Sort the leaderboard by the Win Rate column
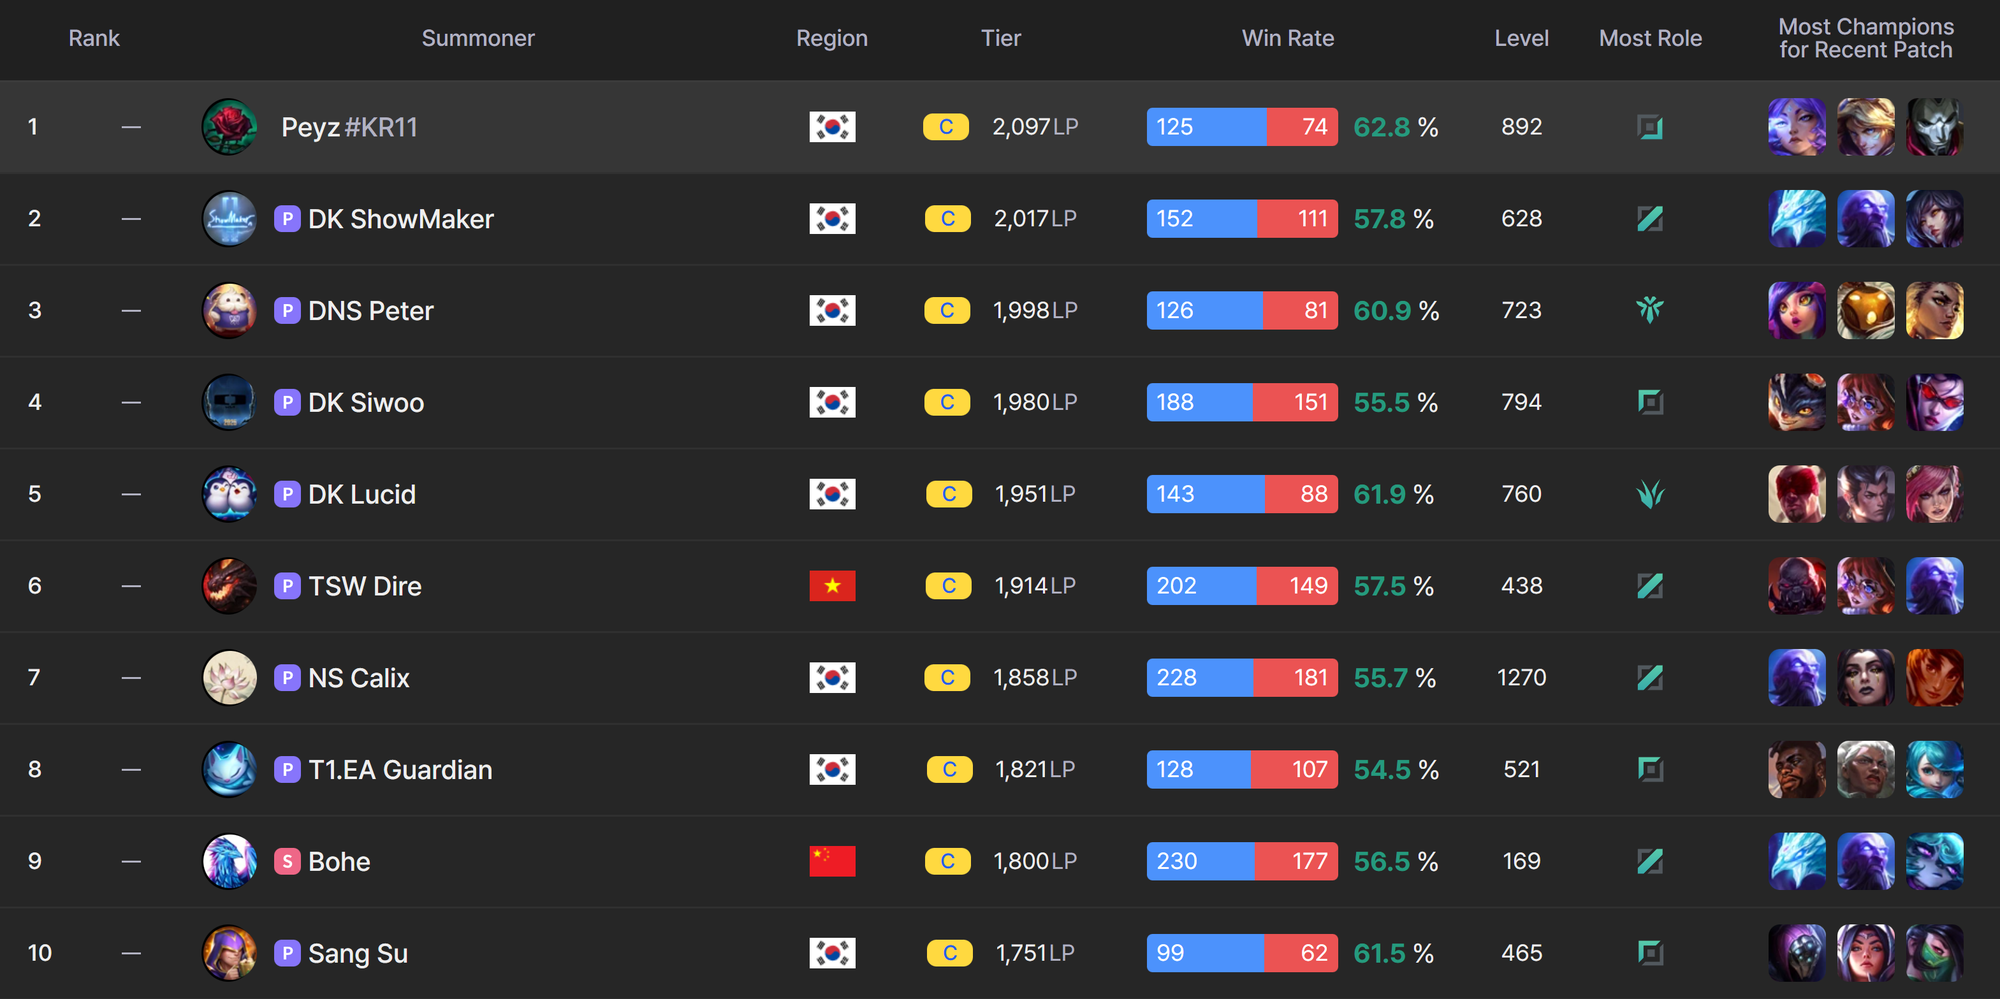Screen dimensions: 2000x999 [1288, 38]
